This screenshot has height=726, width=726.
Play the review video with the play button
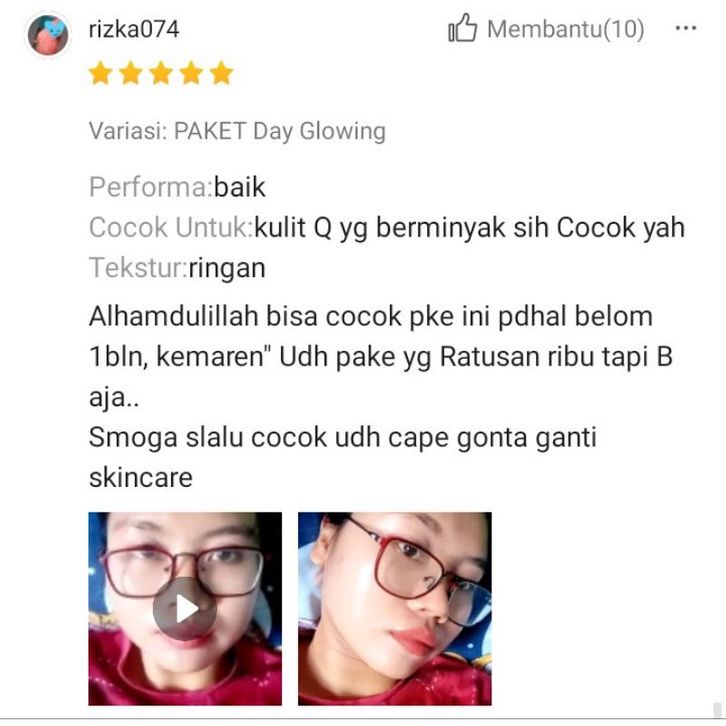(x=185, y=608)
